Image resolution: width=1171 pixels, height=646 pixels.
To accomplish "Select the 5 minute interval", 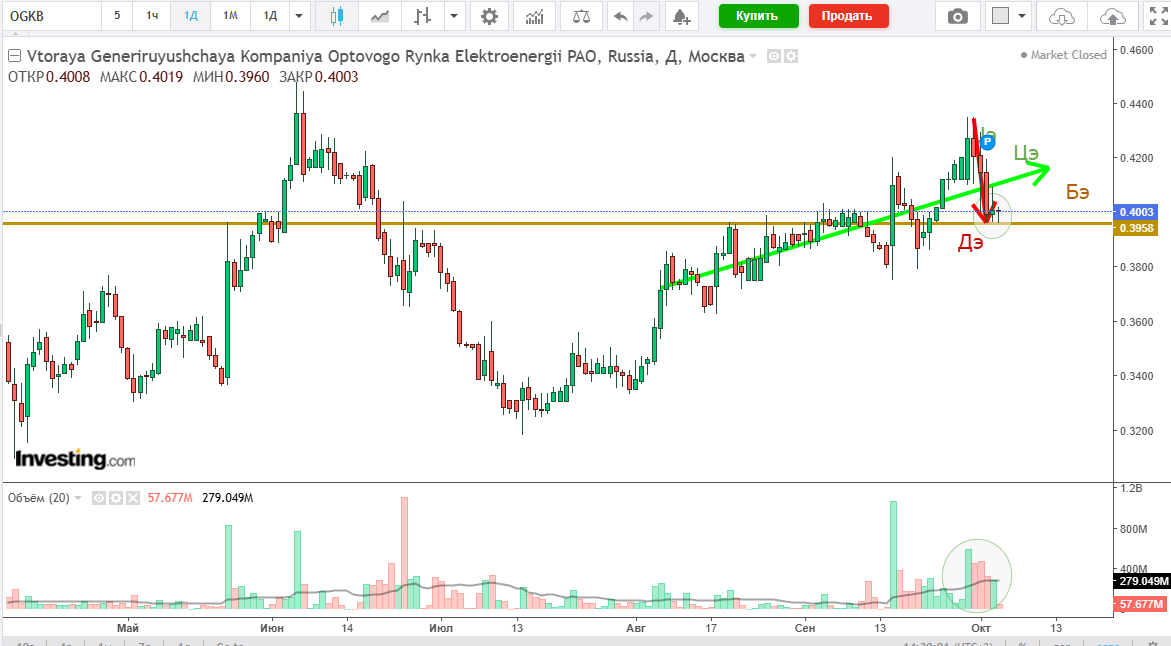I will [x=117, y=16].
